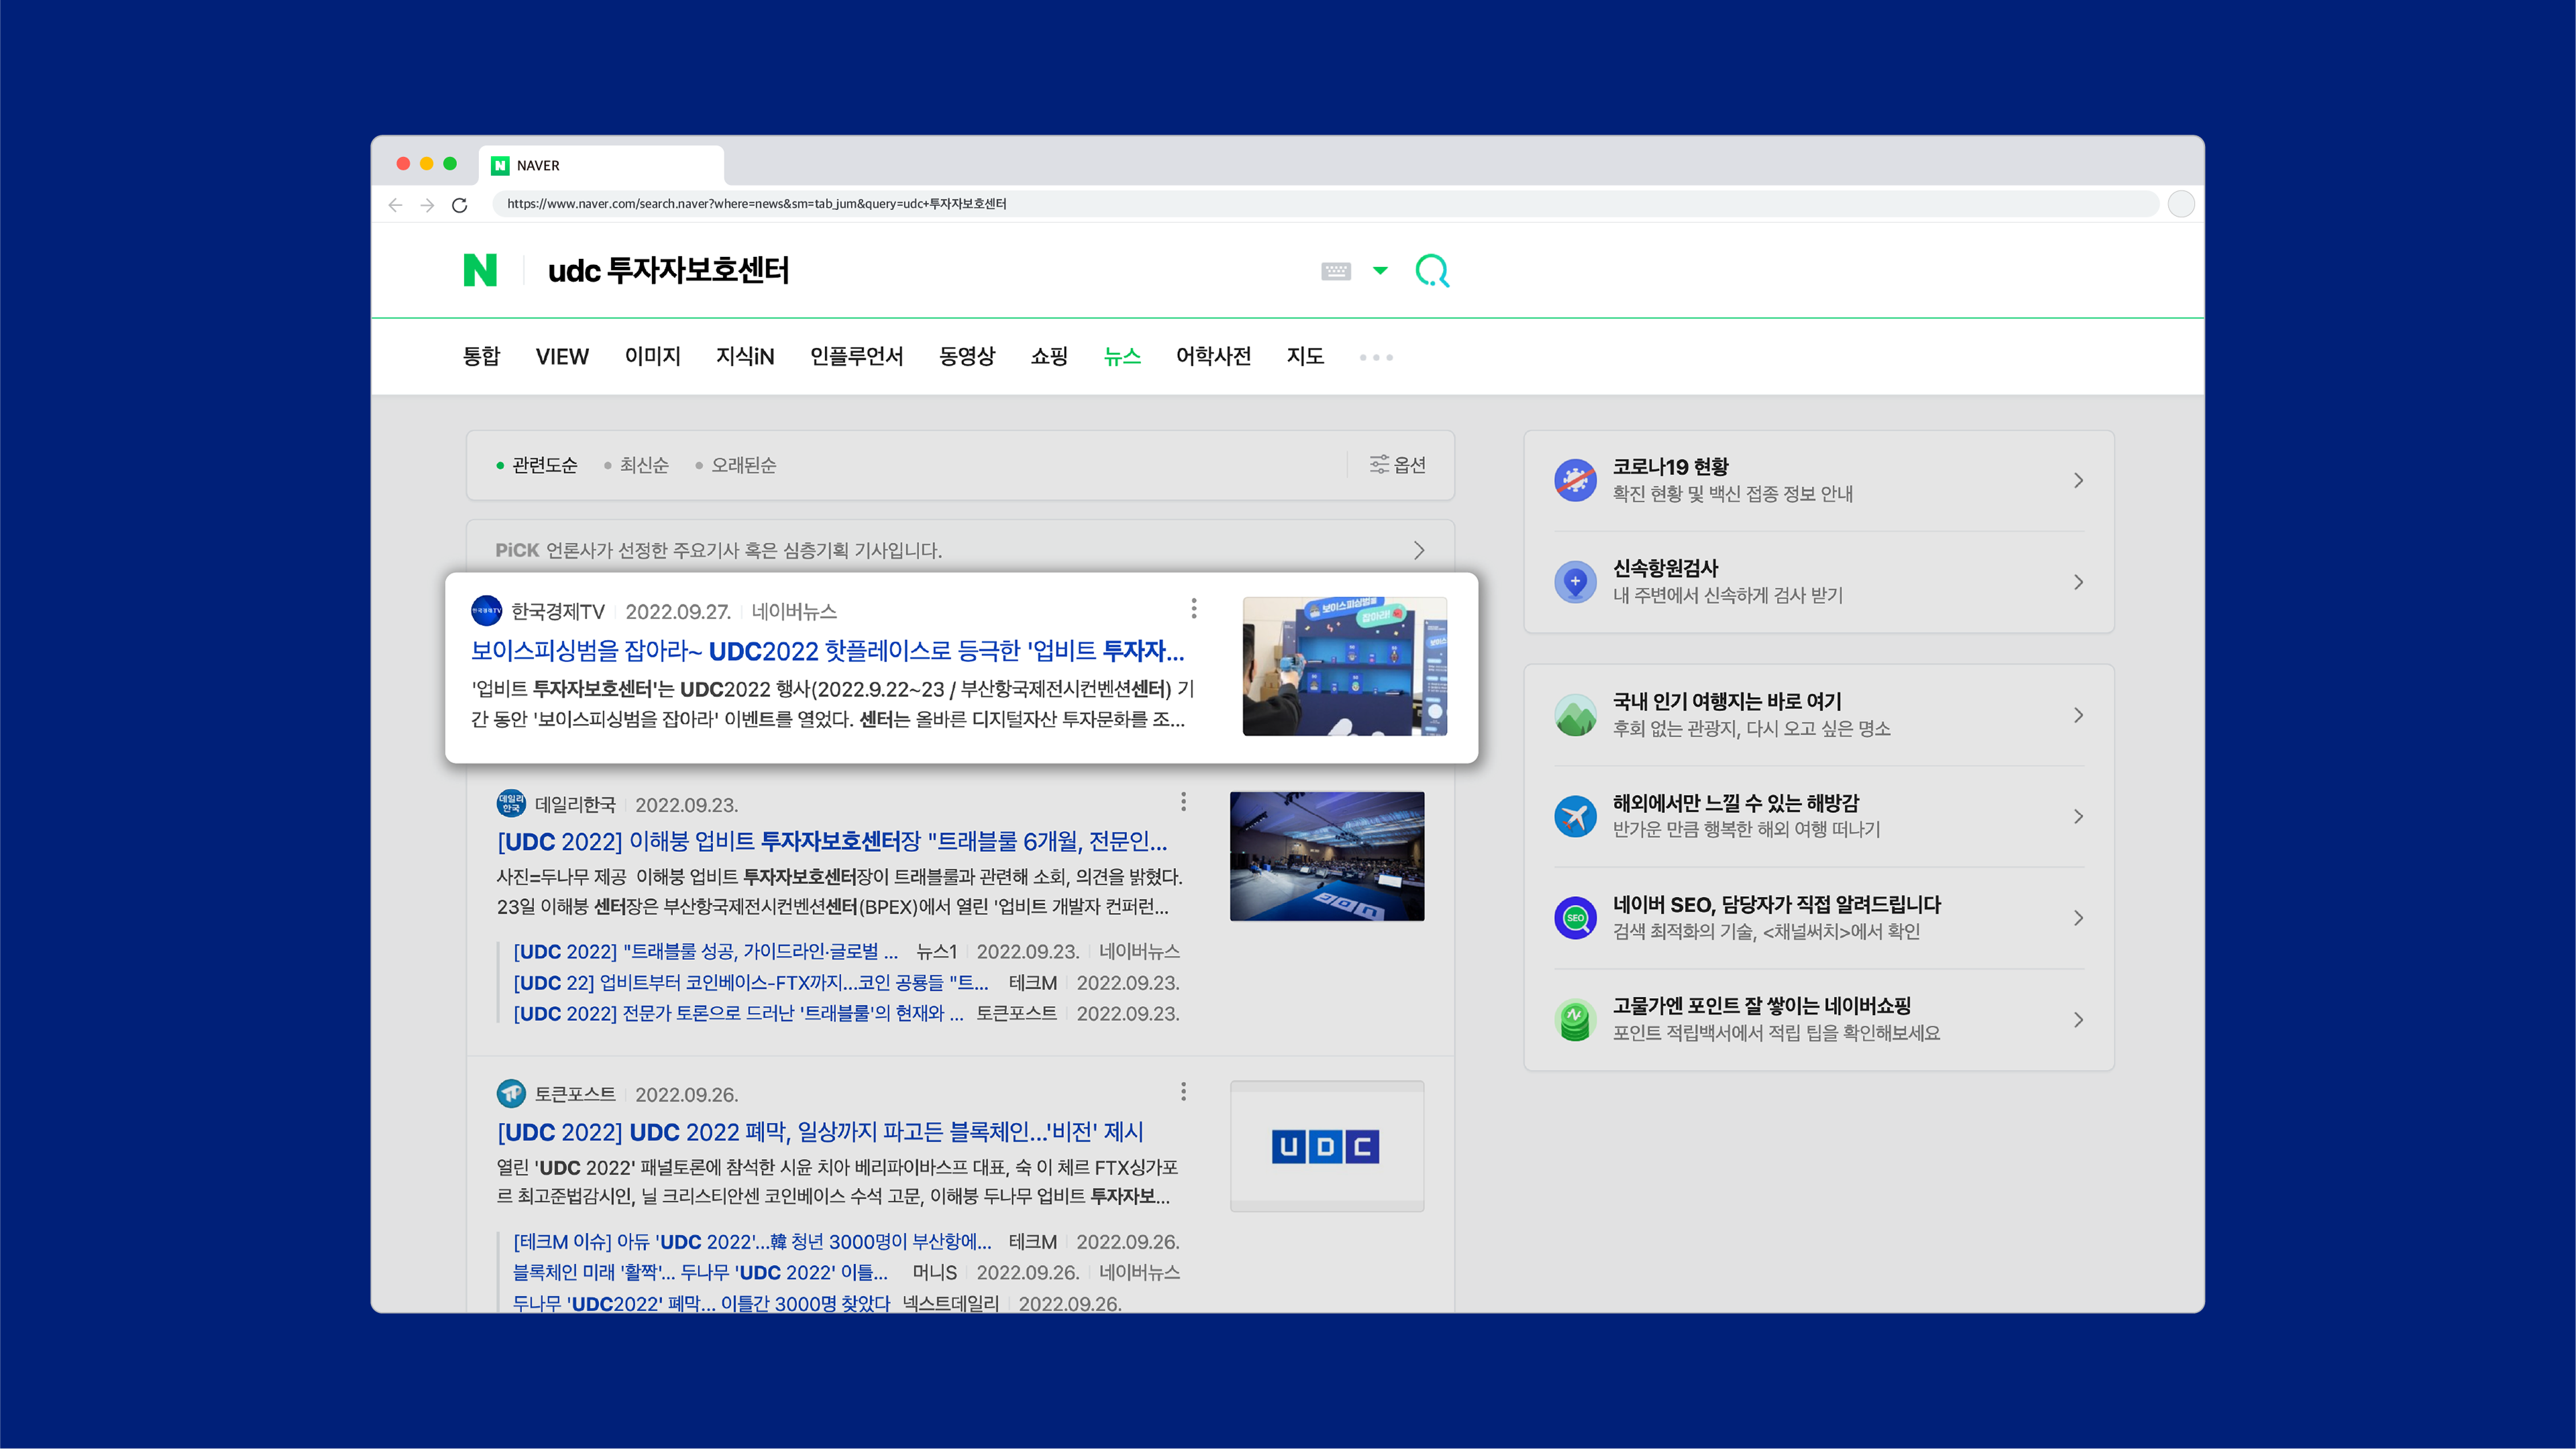Expand the 해외에서만 느낄 수 있는 해방감 chevron
This screenshot has width=2576, height=1449.
click(2078, 816)
